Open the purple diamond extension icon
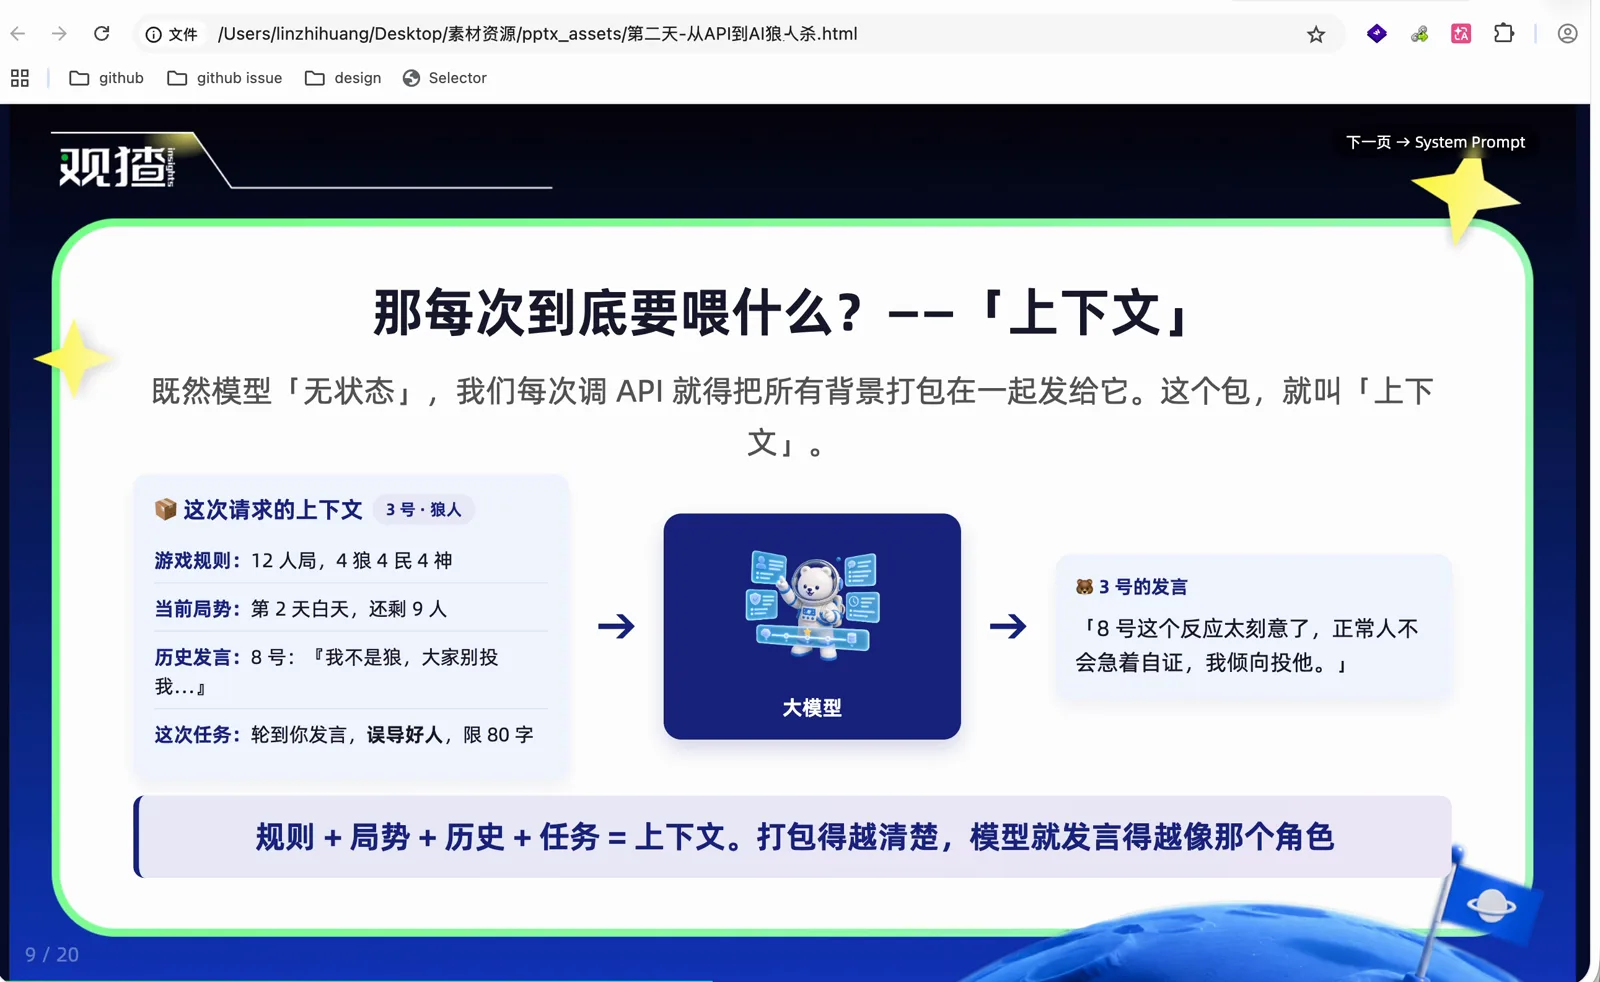 1377,34
